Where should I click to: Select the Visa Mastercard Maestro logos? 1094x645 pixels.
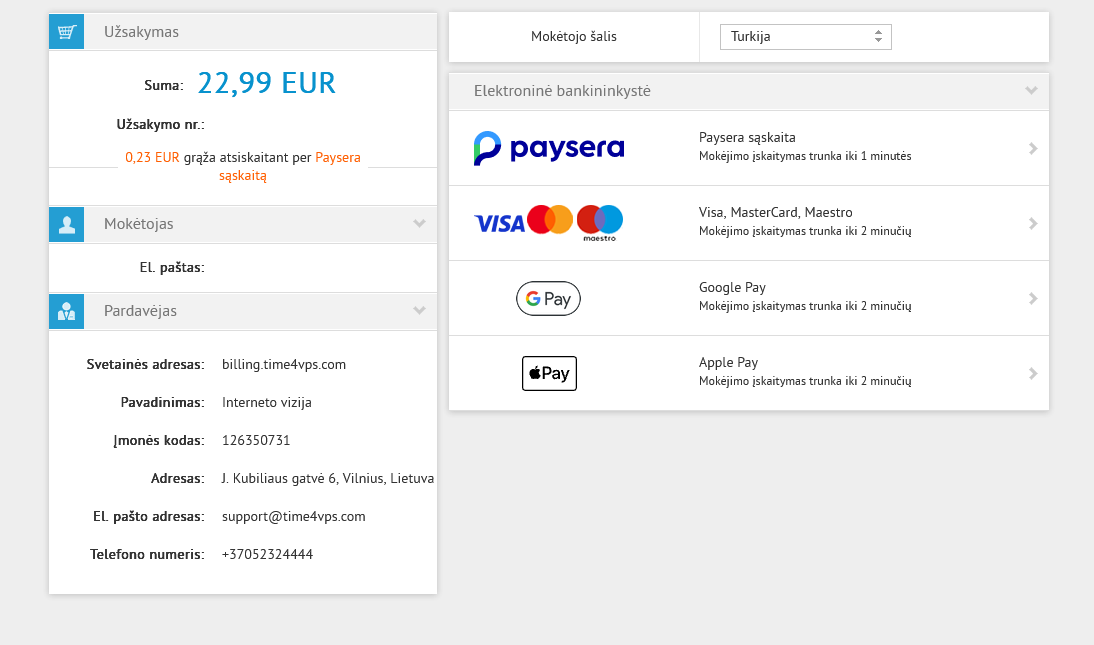548,223
